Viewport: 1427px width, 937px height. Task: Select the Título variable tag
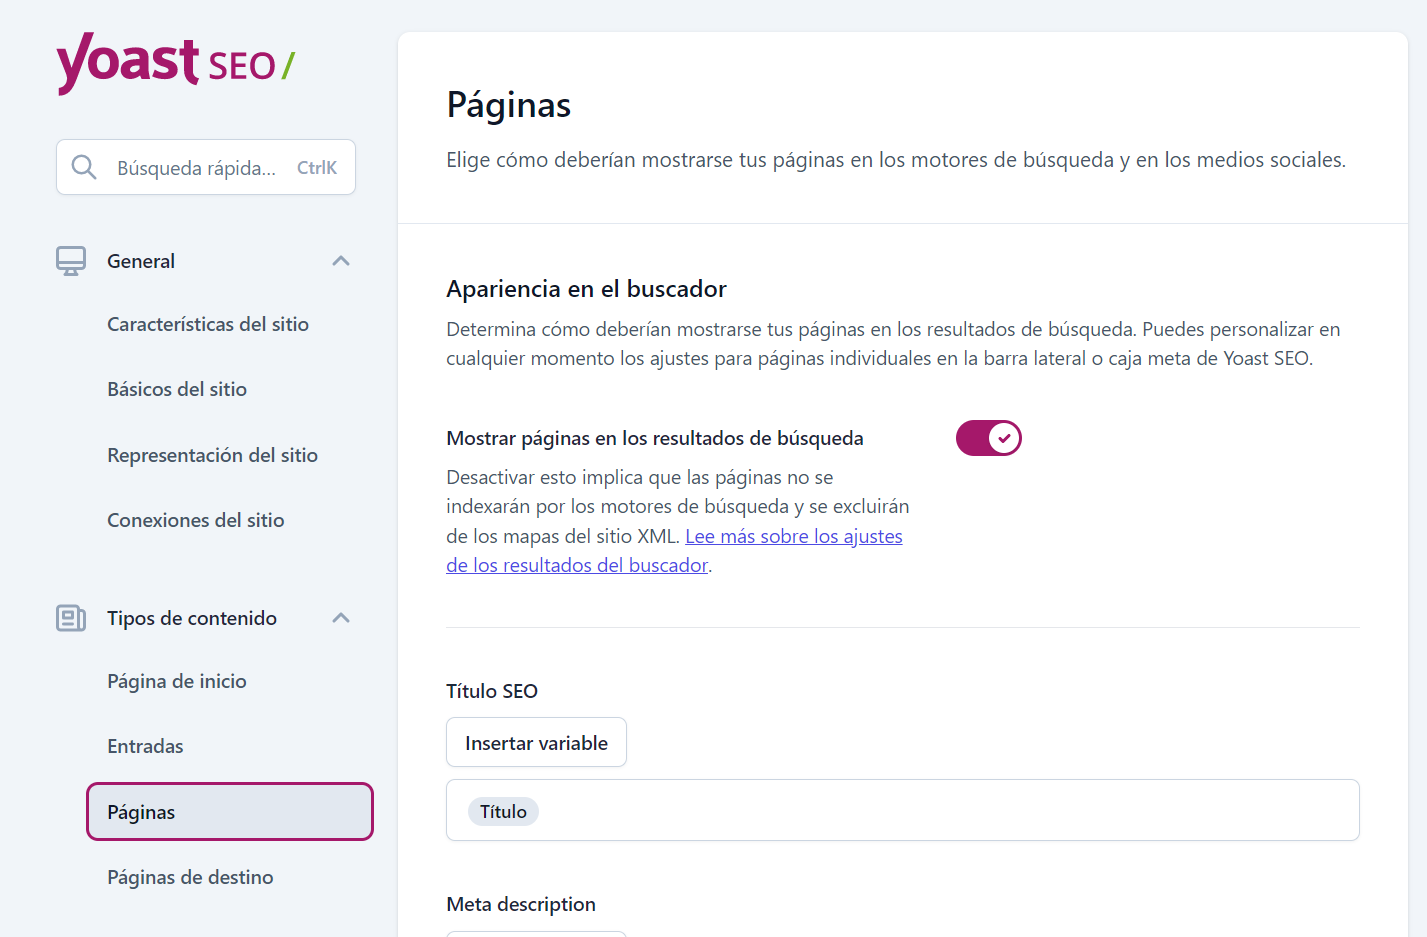pos(503,811)
